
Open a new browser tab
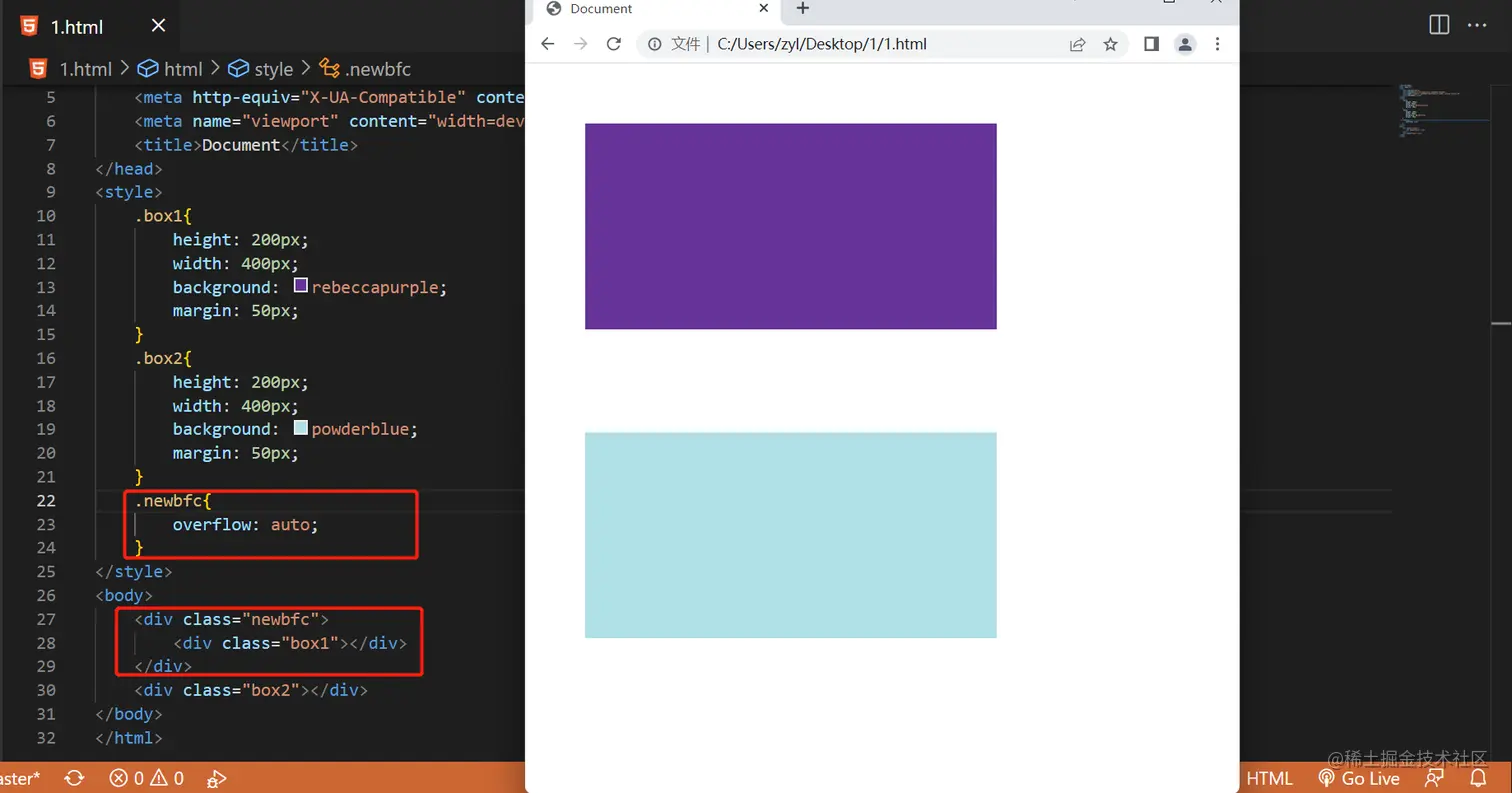tap(802, 8)
